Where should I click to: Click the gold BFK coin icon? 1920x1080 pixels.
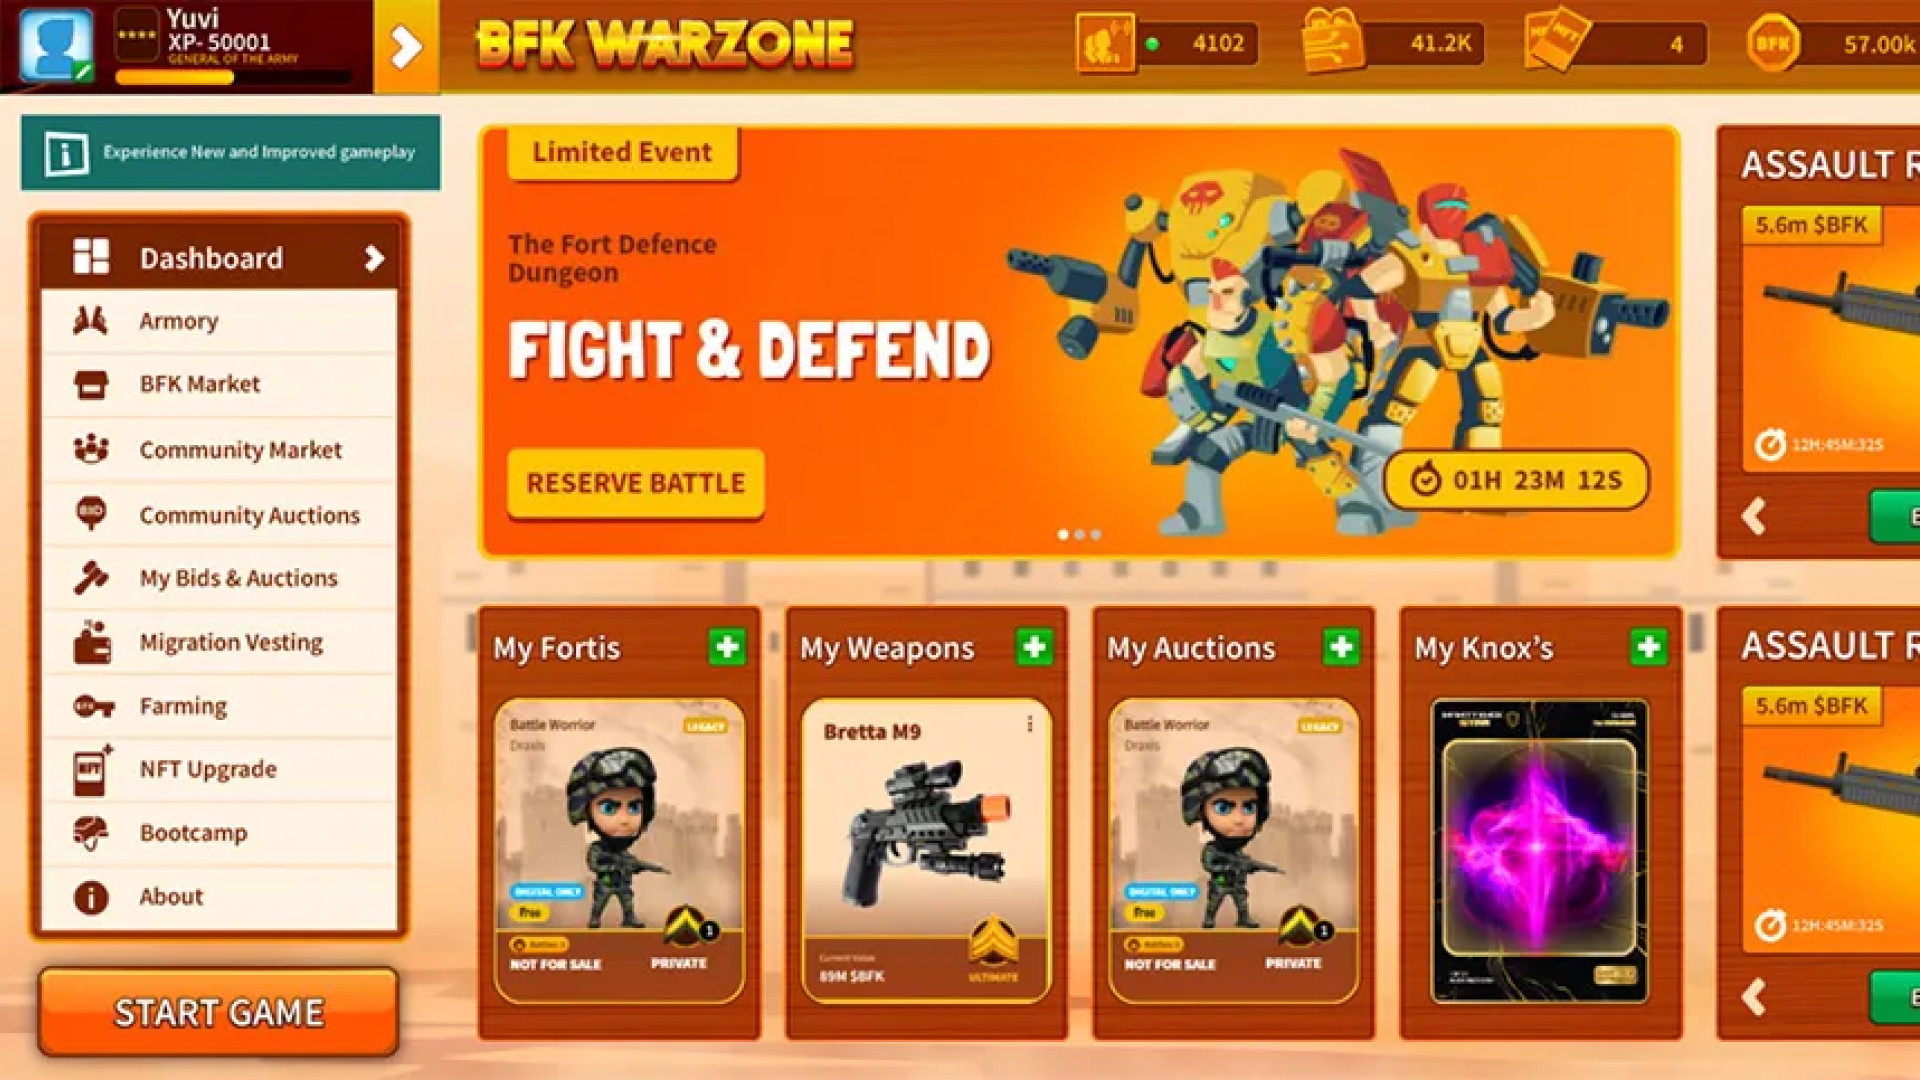1773,44
